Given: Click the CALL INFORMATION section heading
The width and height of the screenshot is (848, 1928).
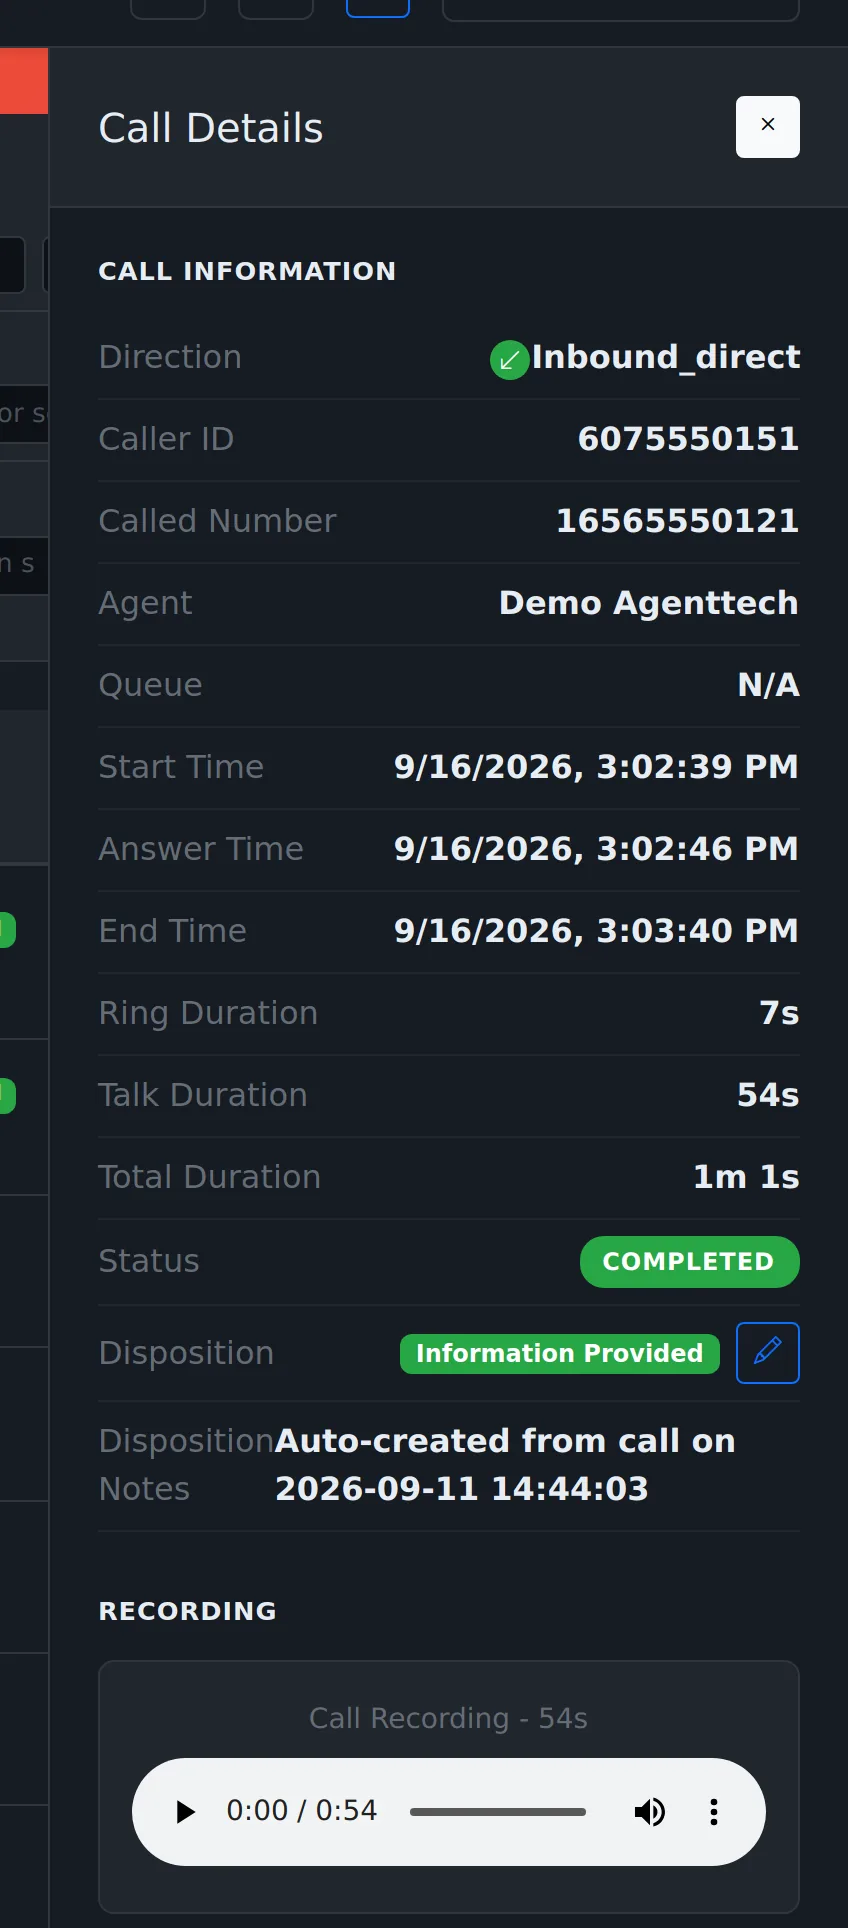Looking at the screenshot, I should [247, 271].
